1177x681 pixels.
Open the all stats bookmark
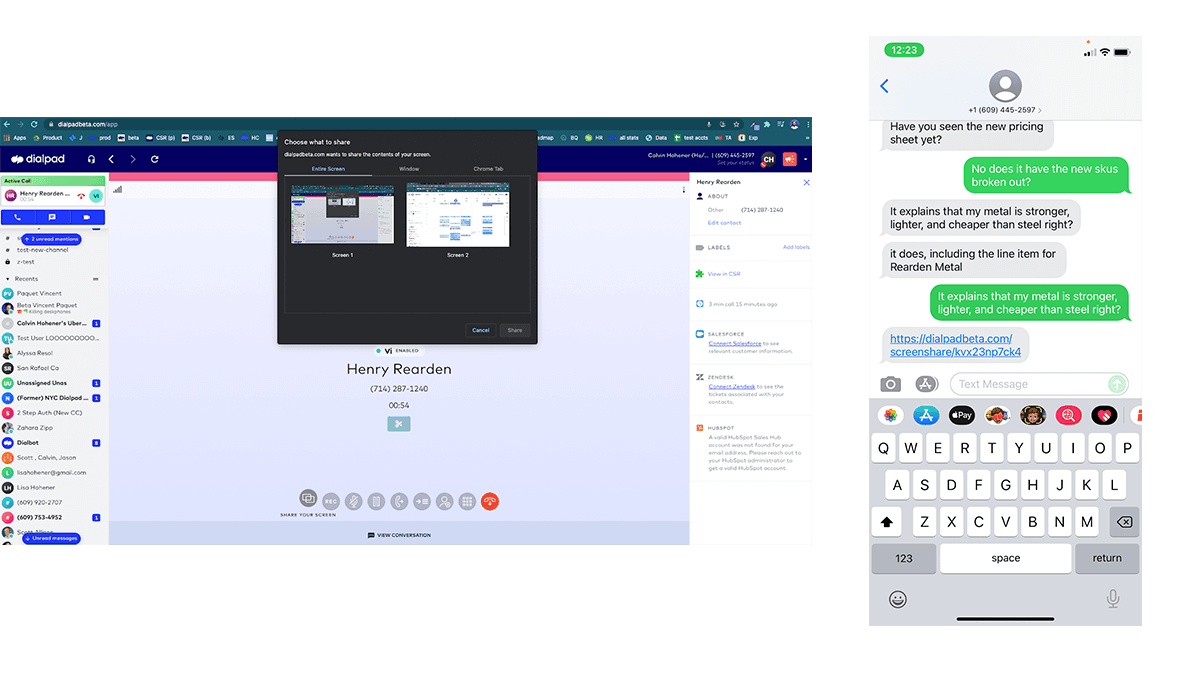[625, 138]
